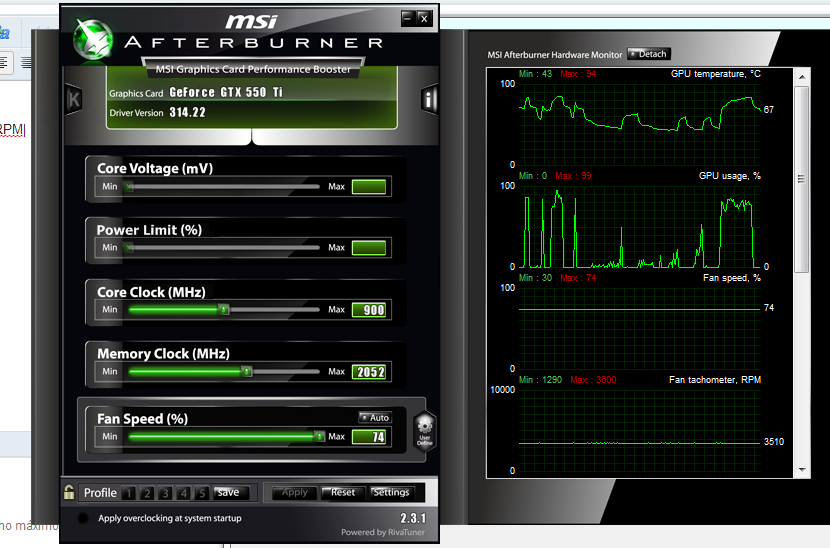Open the Settings button
Image resolution: width=830 pixels, height=548 pixels.
[x=391, y=492]
